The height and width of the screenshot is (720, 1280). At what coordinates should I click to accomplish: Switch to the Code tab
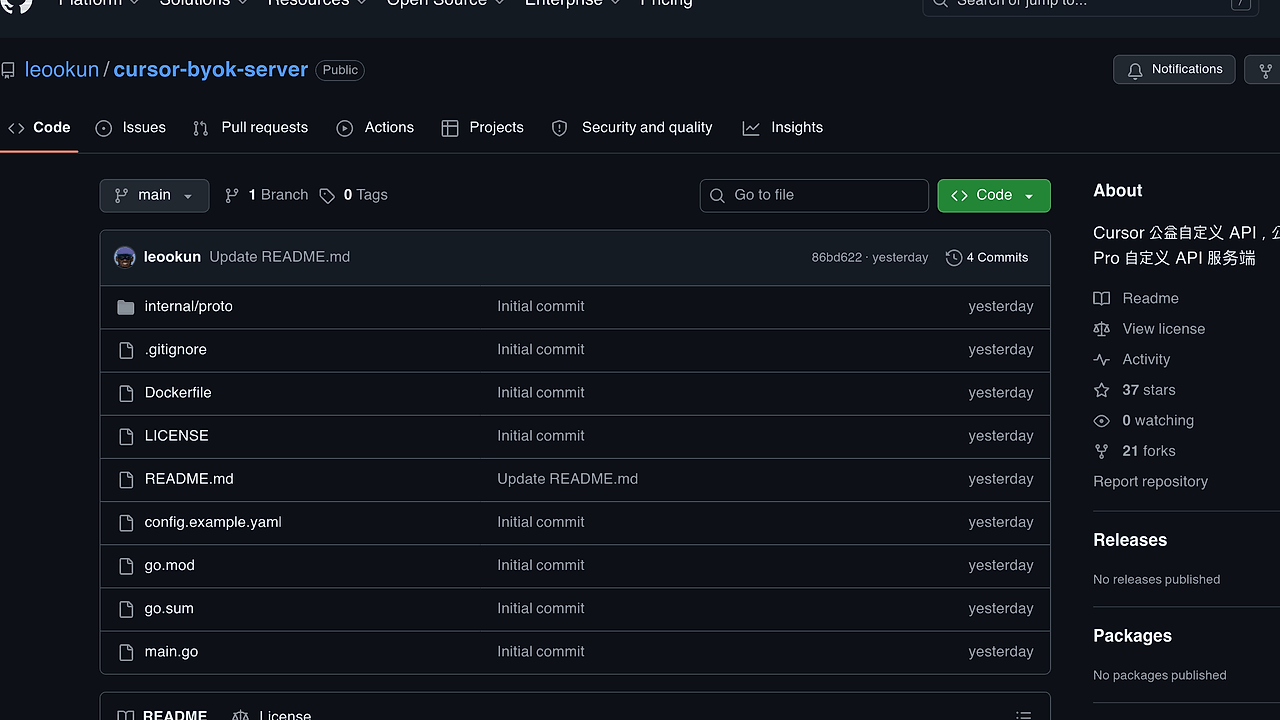coord(39,128)
